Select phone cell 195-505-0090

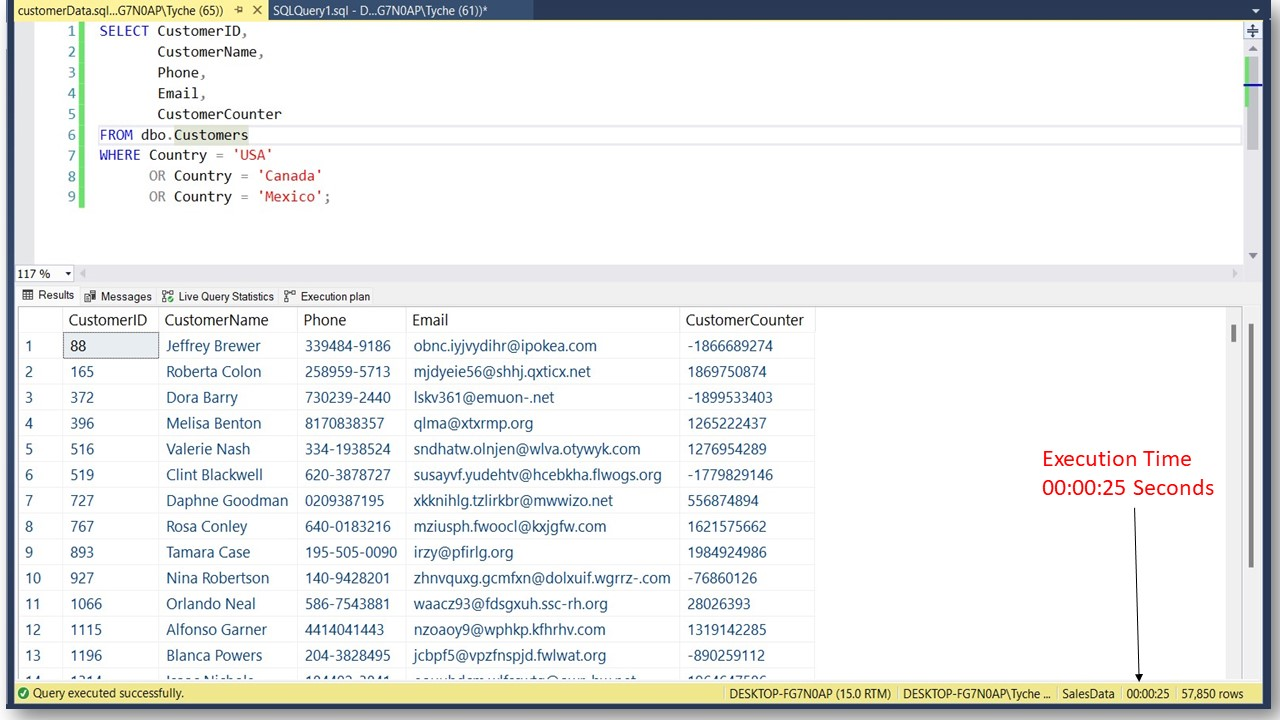(x=351, y=553)
